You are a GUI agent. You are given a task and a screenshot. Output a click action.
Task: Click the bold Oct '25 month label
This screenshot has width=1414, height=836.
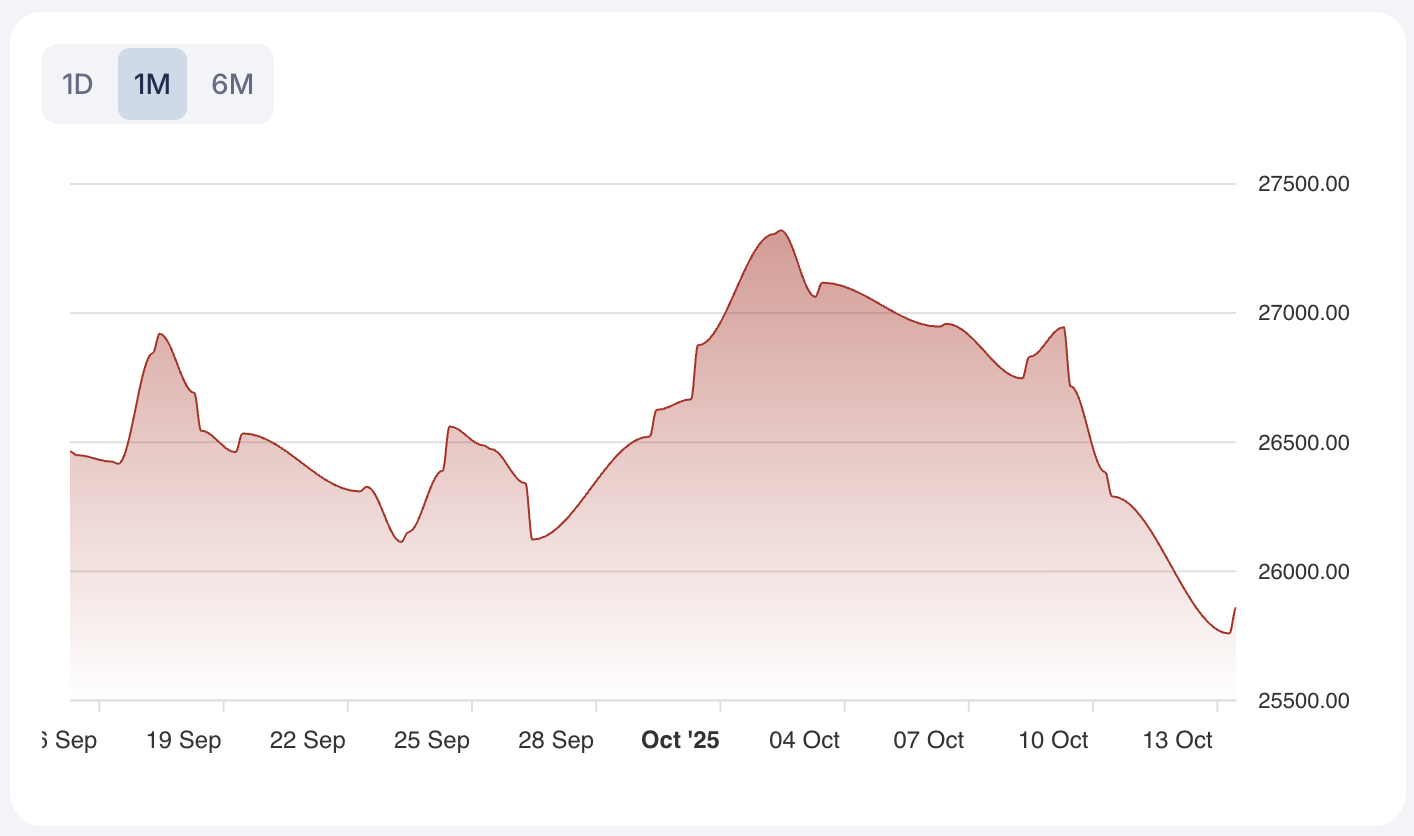point(680,741)
